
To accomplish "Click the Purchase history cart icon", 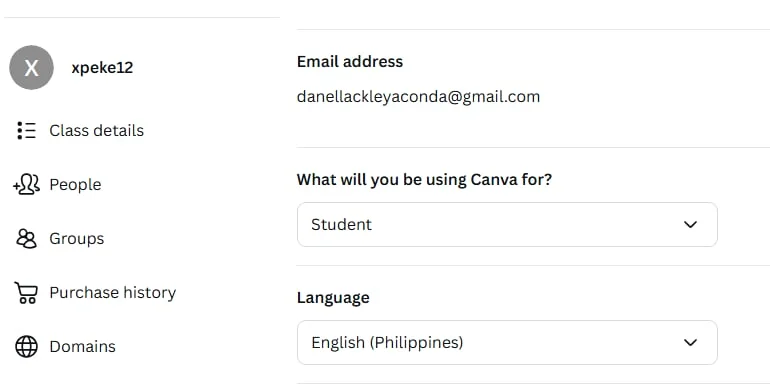I will tap(26, 293).
